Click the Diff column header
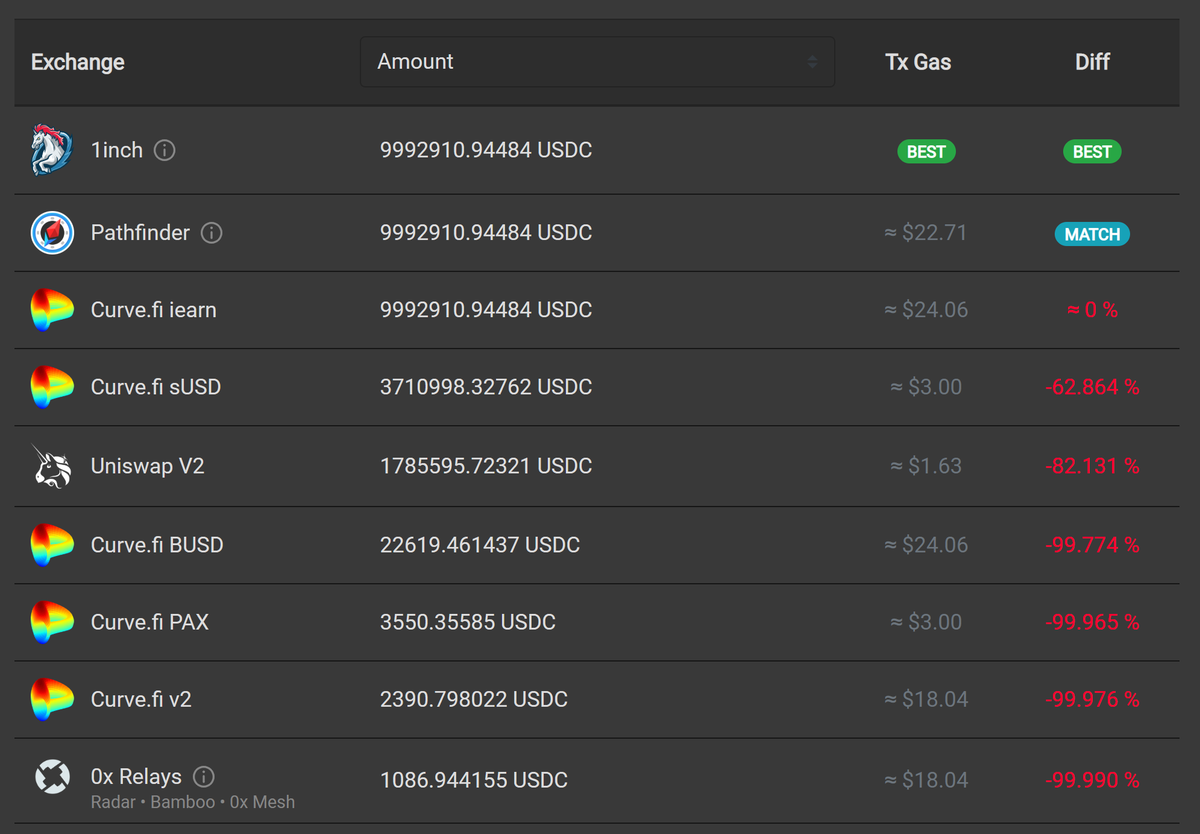The image size is (1200, 834). [x=1092, y=62]
